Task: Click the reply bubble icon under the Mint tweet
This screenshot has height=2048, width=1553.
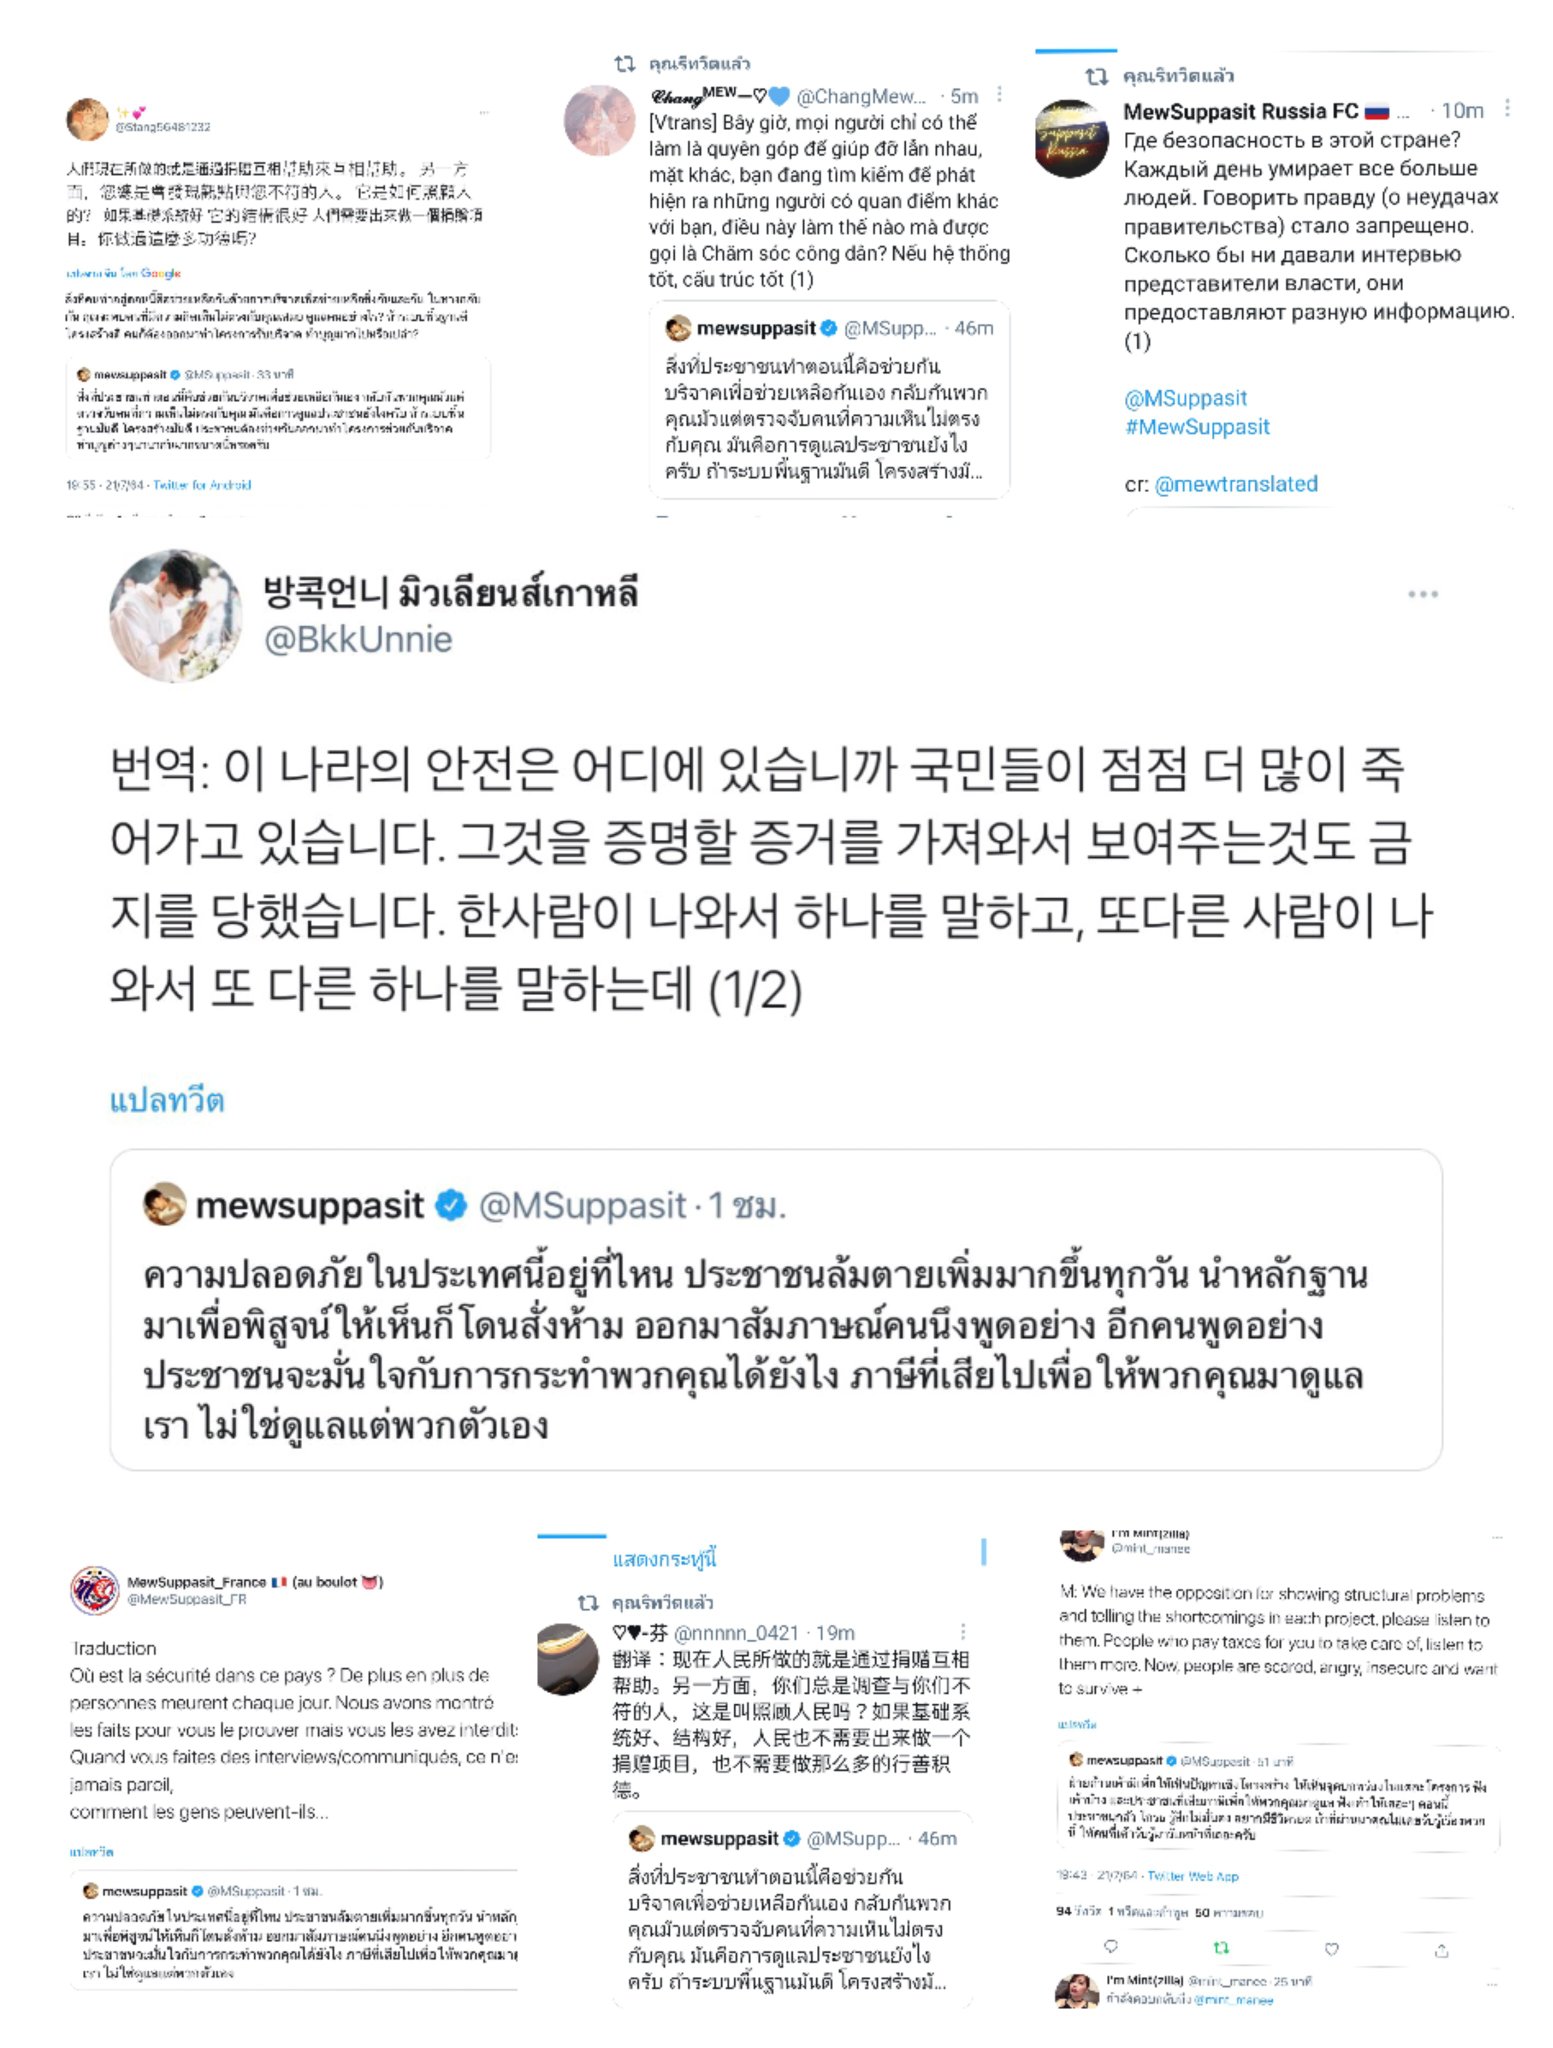Action: tap(1110, 1947)
